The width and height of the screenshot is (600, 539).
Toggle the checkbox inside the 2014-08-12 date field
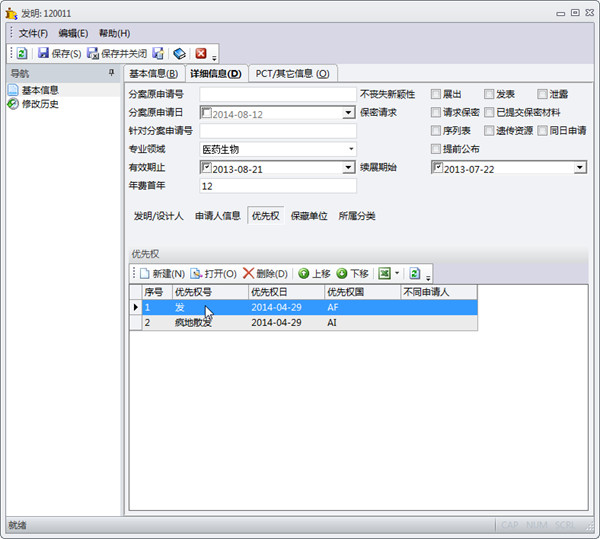207,112
